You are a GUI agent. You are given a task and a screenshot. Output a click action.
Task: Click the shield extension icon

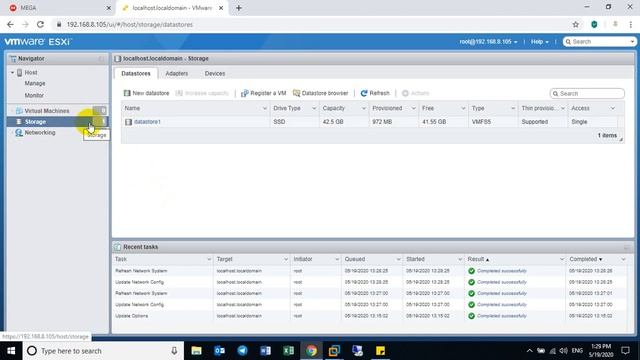[x=594, y=24]
